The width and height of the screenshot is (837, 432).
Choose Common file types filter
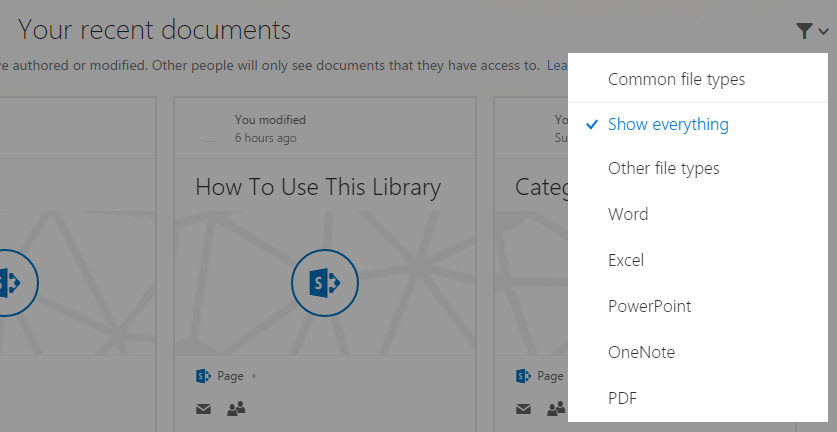(x=676, y=79)
